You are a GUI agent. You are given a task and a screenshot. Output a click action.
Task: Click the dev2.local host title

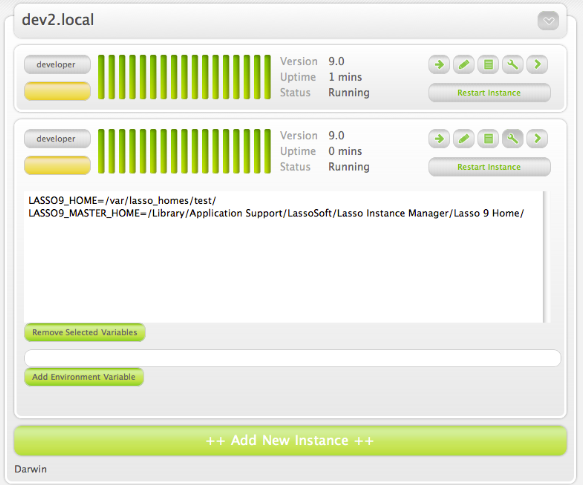58,20
